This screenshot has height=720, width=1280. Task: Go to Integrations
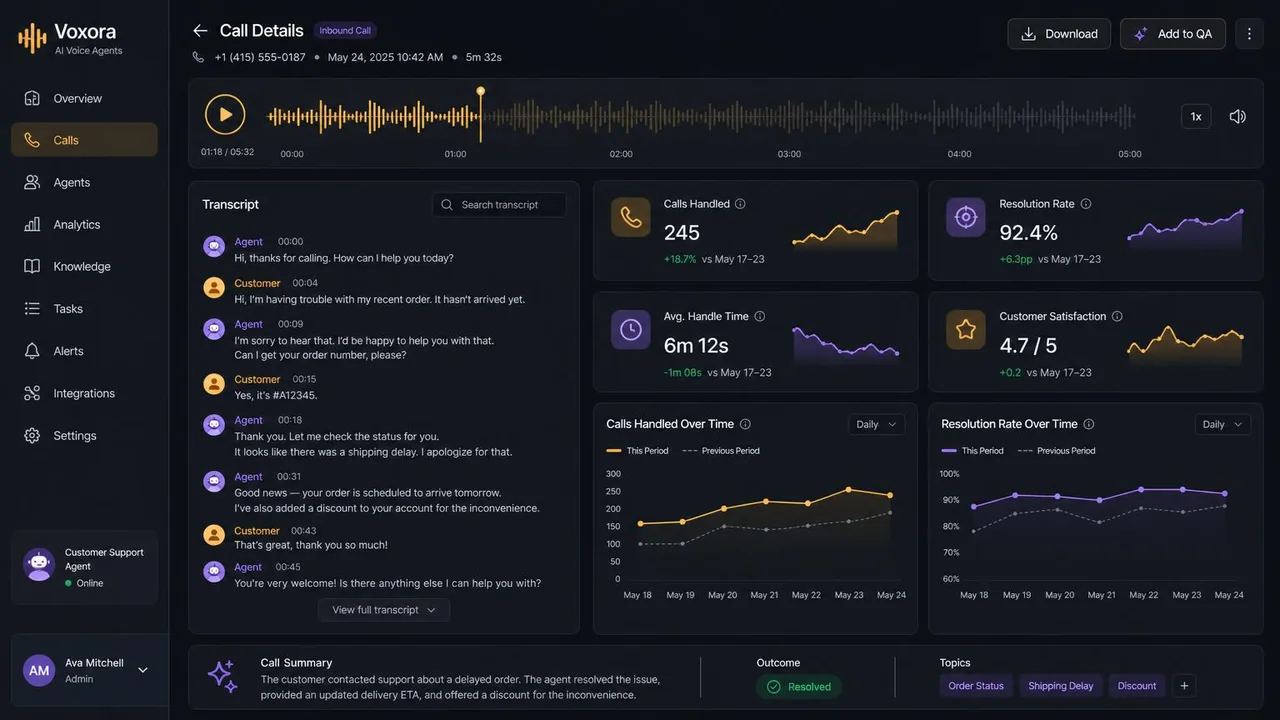[x=84, y=393]
